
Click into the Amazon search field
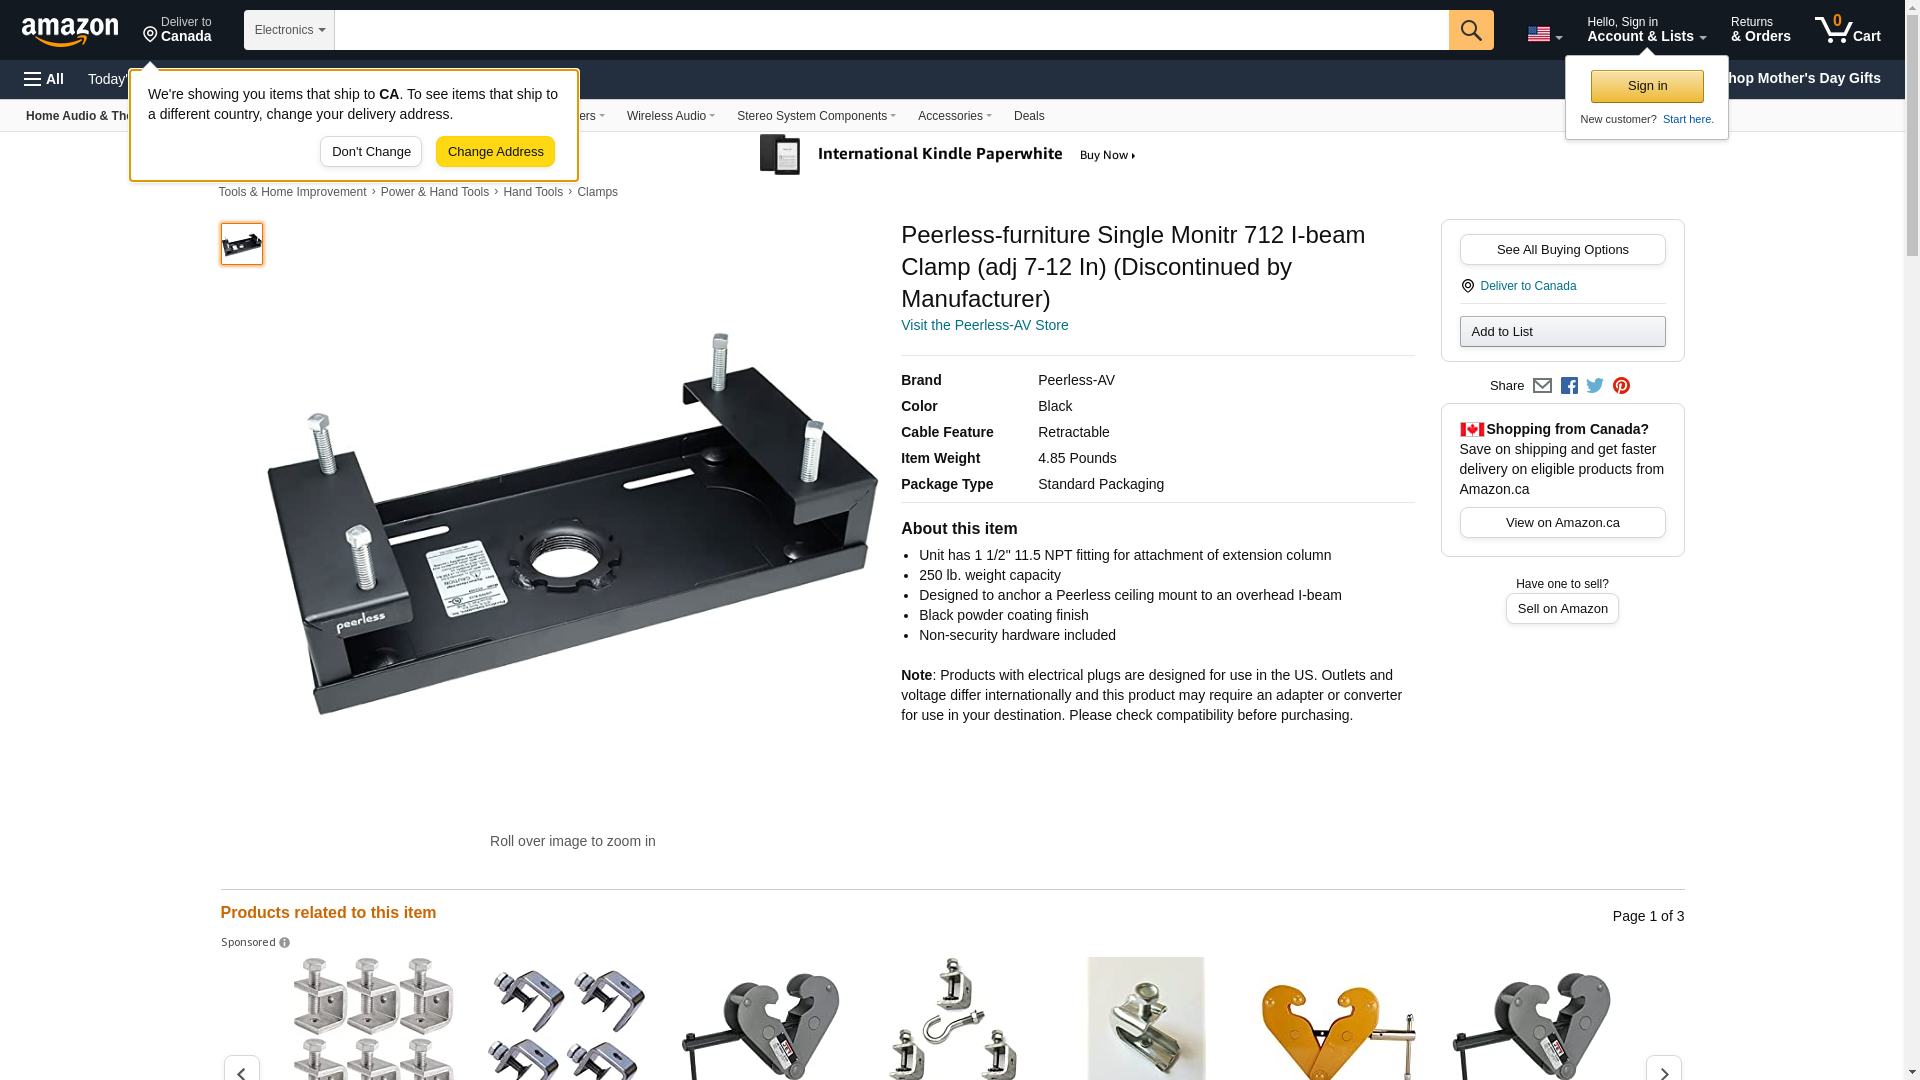[x=891, y=30]
